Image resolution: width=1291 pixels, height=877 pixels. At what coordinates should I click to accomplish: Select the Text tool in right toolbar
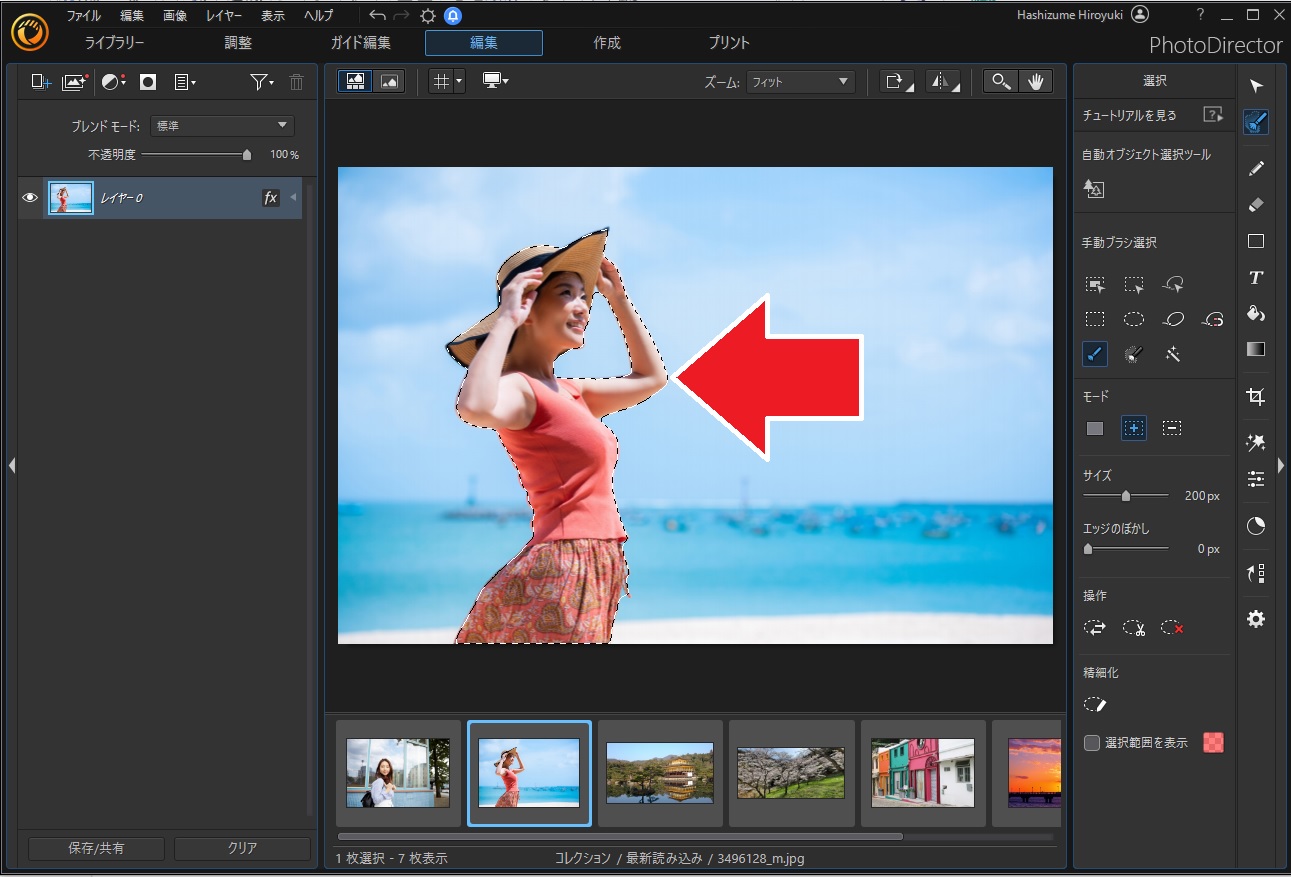tap(1256, 278)
